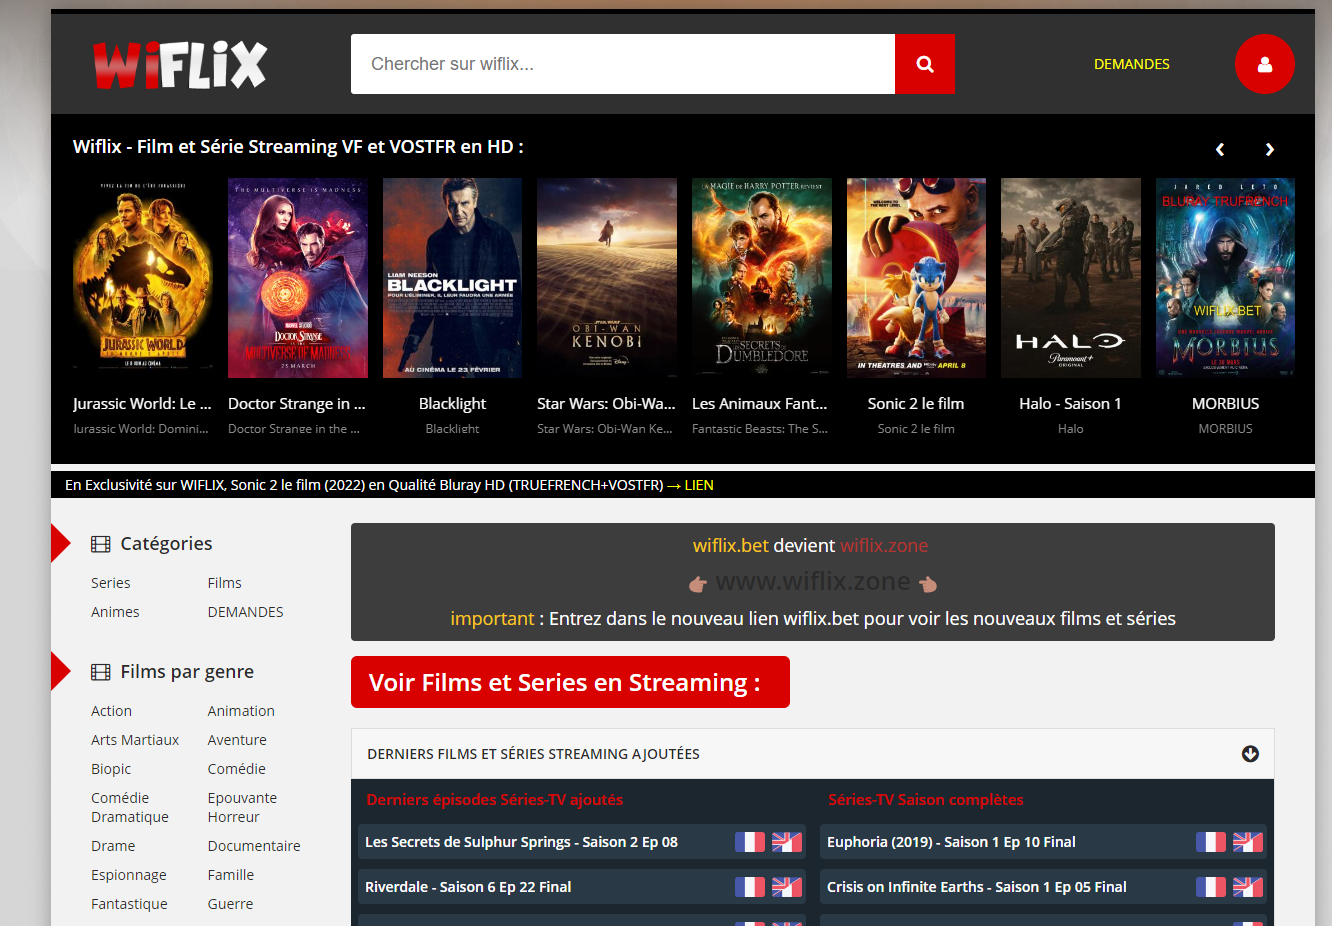Viewport: 1332px width, 926px height.
Task: Go to next carousel slide arrow
Action: pyautogui.click(x=1270, y=149)
